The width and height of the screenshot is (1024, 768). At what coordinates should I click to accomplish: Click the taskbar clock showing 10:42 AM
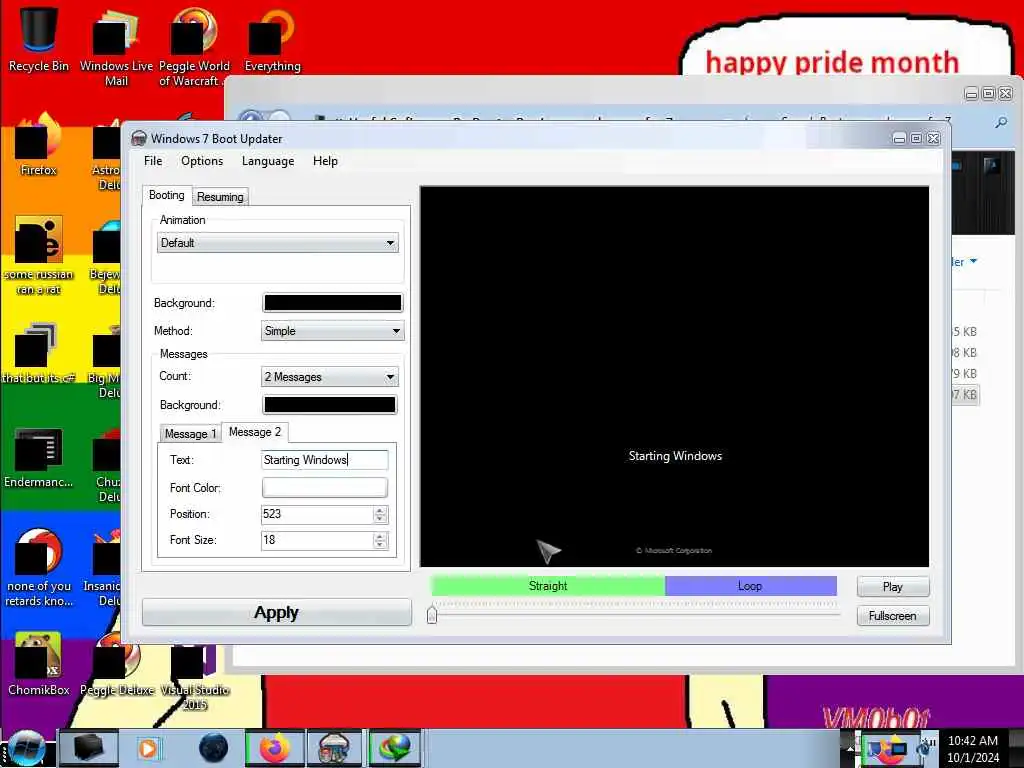pos(973,749)
